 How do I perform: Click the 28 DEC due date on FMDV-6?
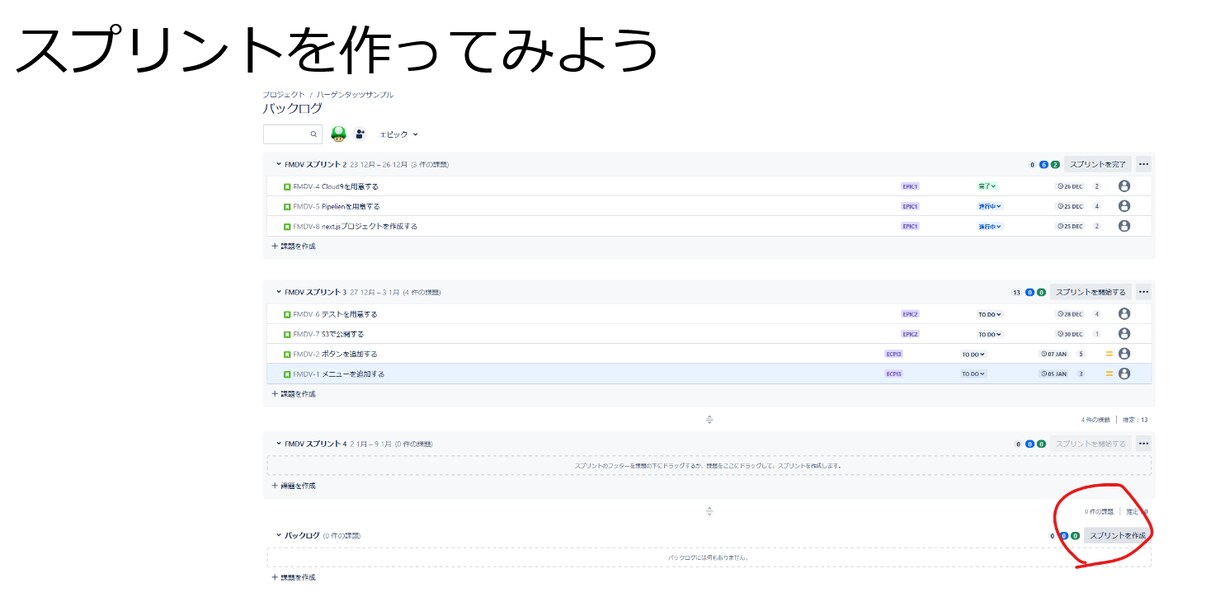click(x=1070, y=314)
